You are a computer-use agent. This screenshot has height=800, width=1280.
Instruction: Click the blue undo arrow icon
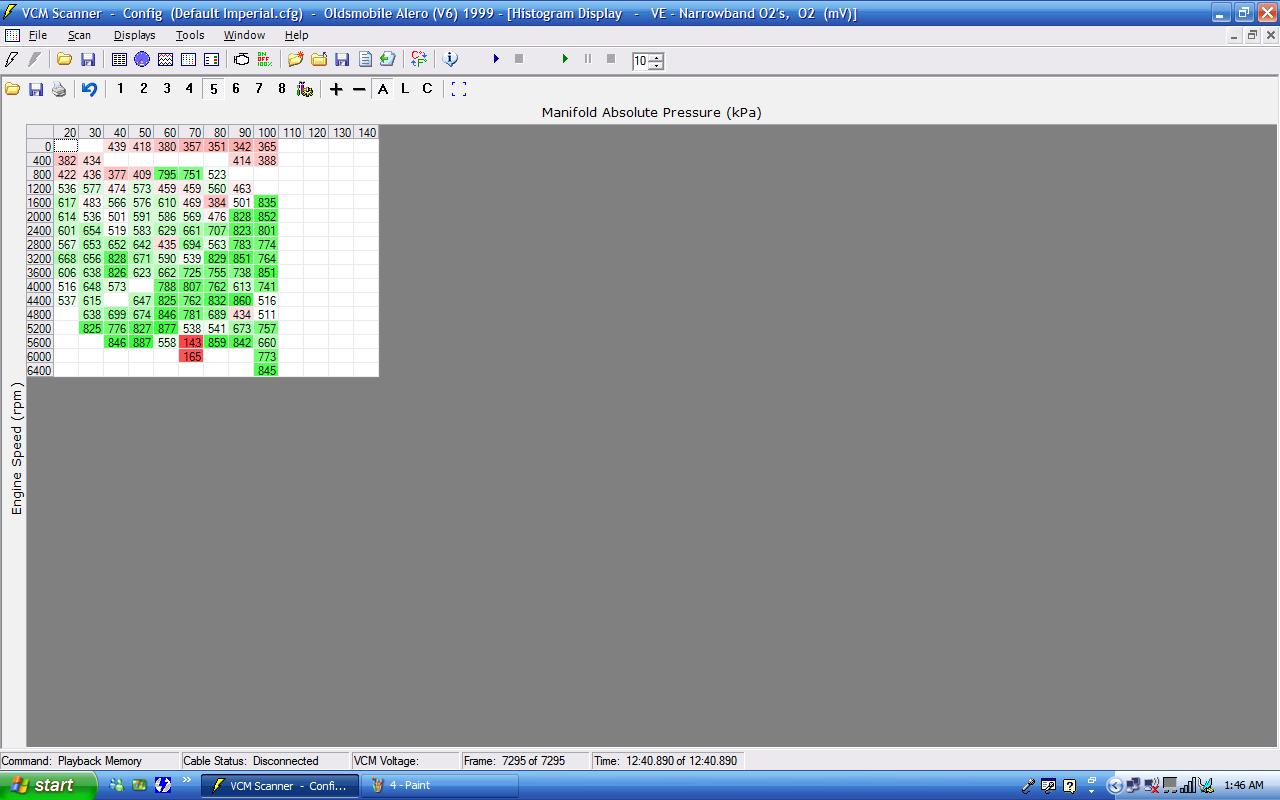coord(89,89)
